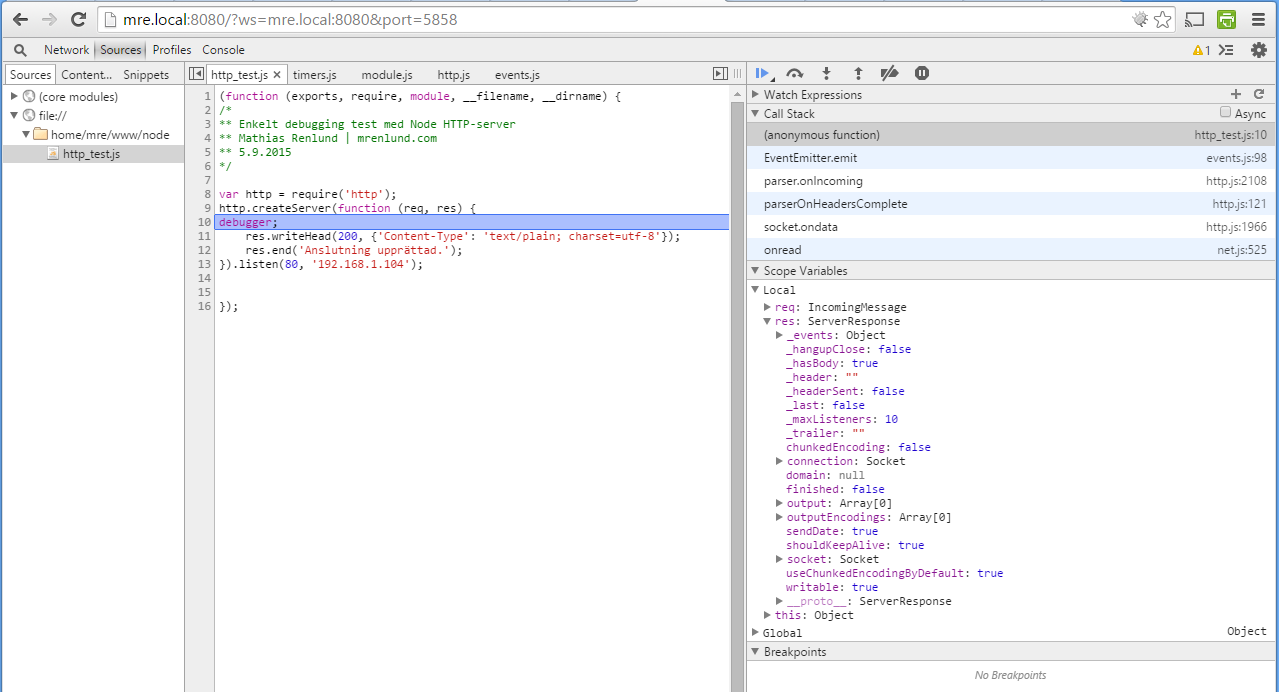Image resolution: width=1279 pixels, height=692 pixels.
Task: Expand the (core modules) tree node
Action: pos(14,97)
